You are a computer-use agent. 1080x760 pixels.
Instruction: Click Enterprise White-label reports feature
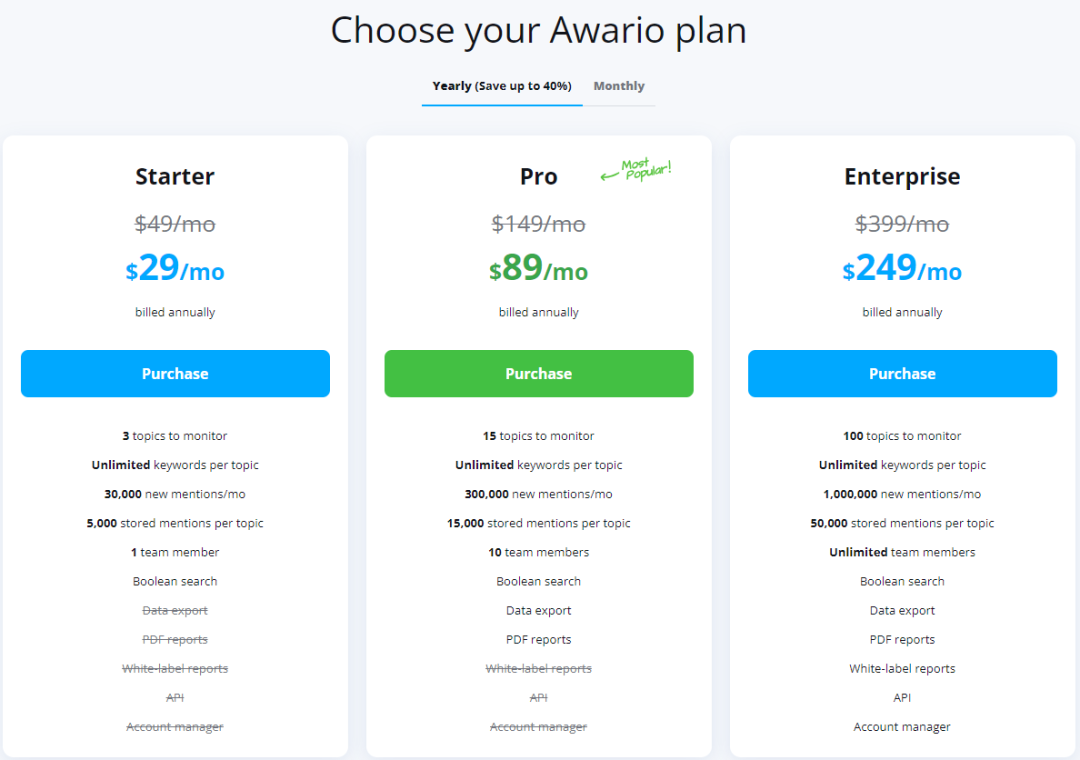(x=902, y=668)
